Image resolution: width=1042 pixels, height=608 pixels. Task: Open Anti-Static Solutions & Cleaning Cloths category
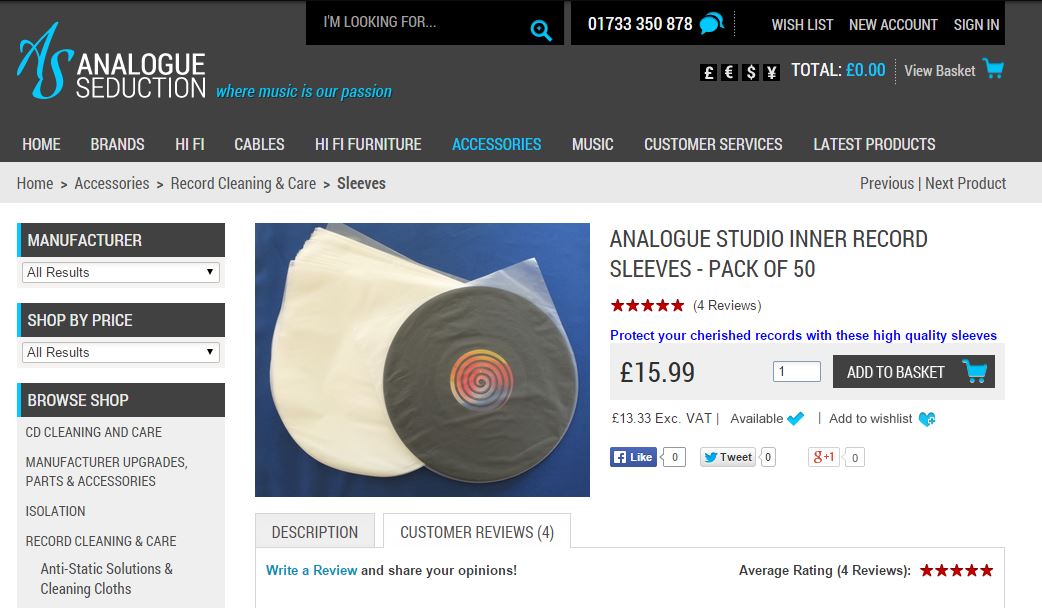click(106, 579)
